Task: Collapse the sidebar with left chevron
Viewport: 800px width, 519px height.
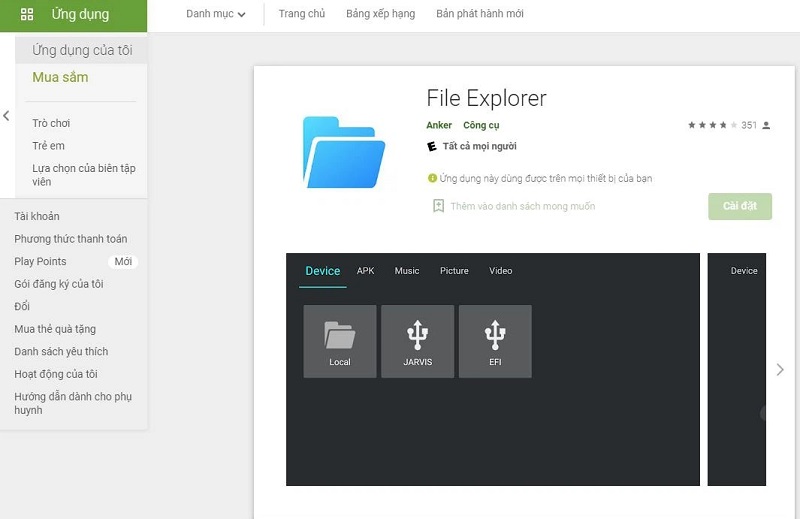Action: click(6, 116)
